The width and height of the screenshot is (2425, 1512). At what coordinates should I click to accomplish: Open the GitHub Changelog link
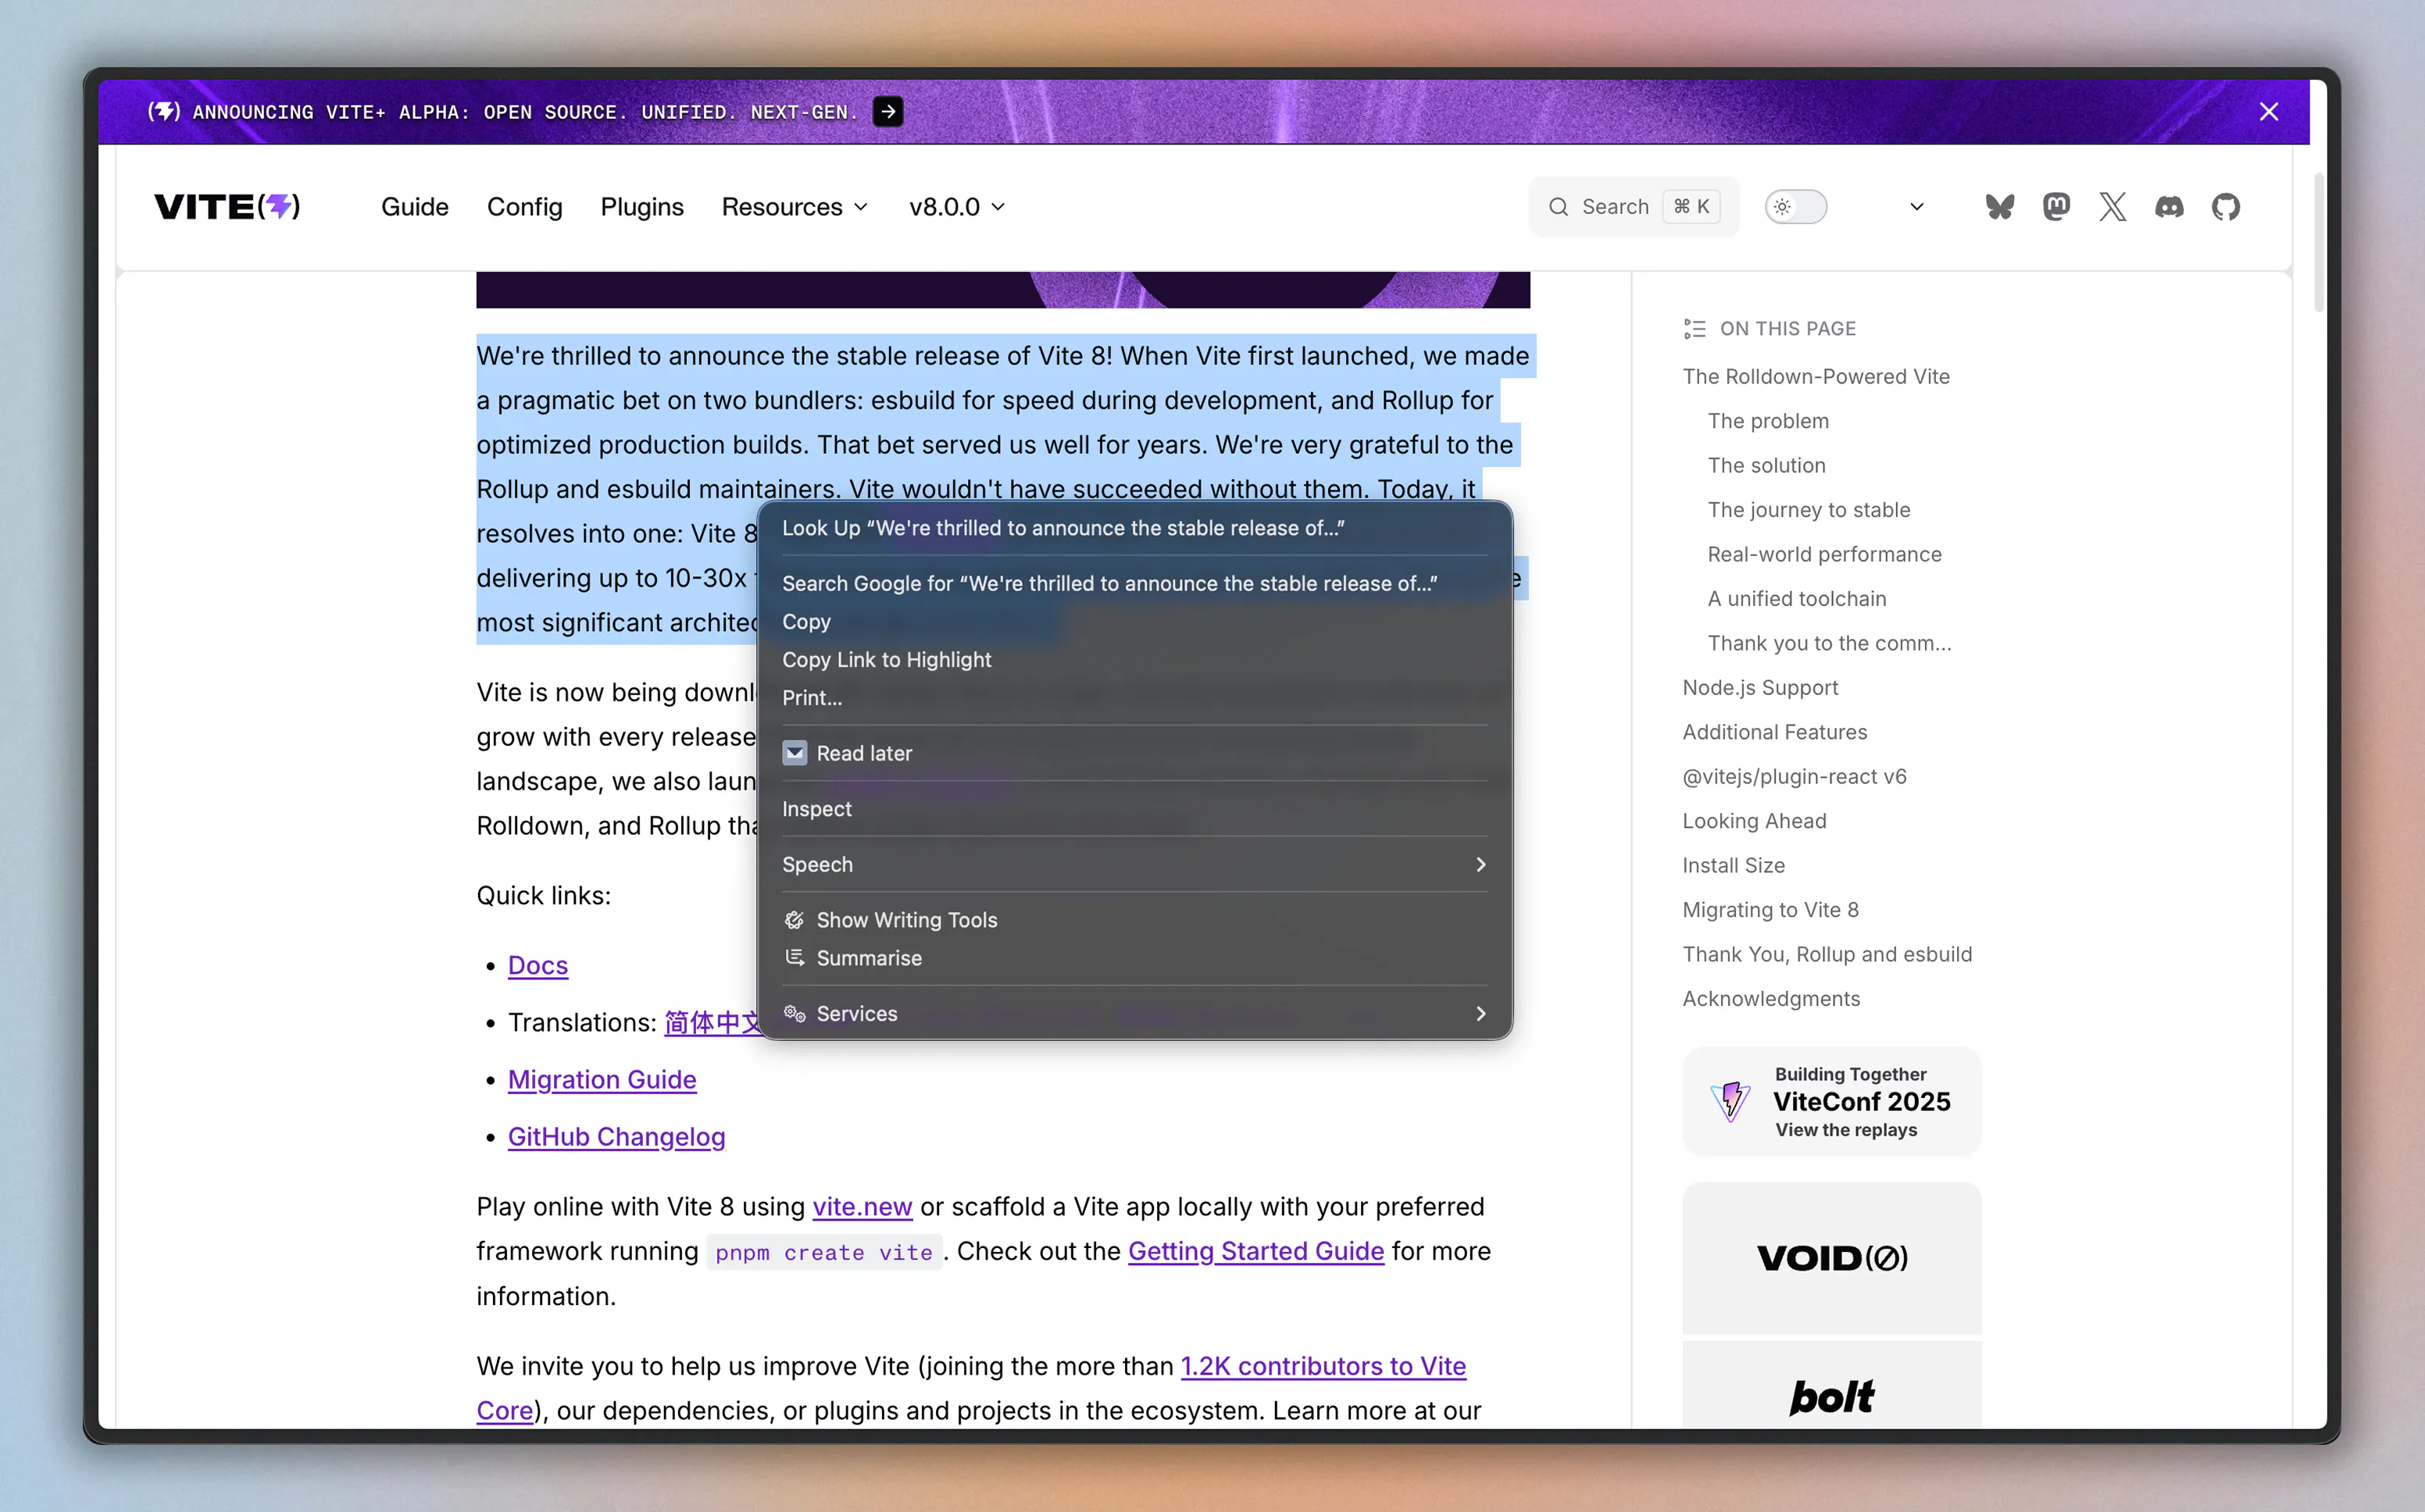click(616, 1136)
